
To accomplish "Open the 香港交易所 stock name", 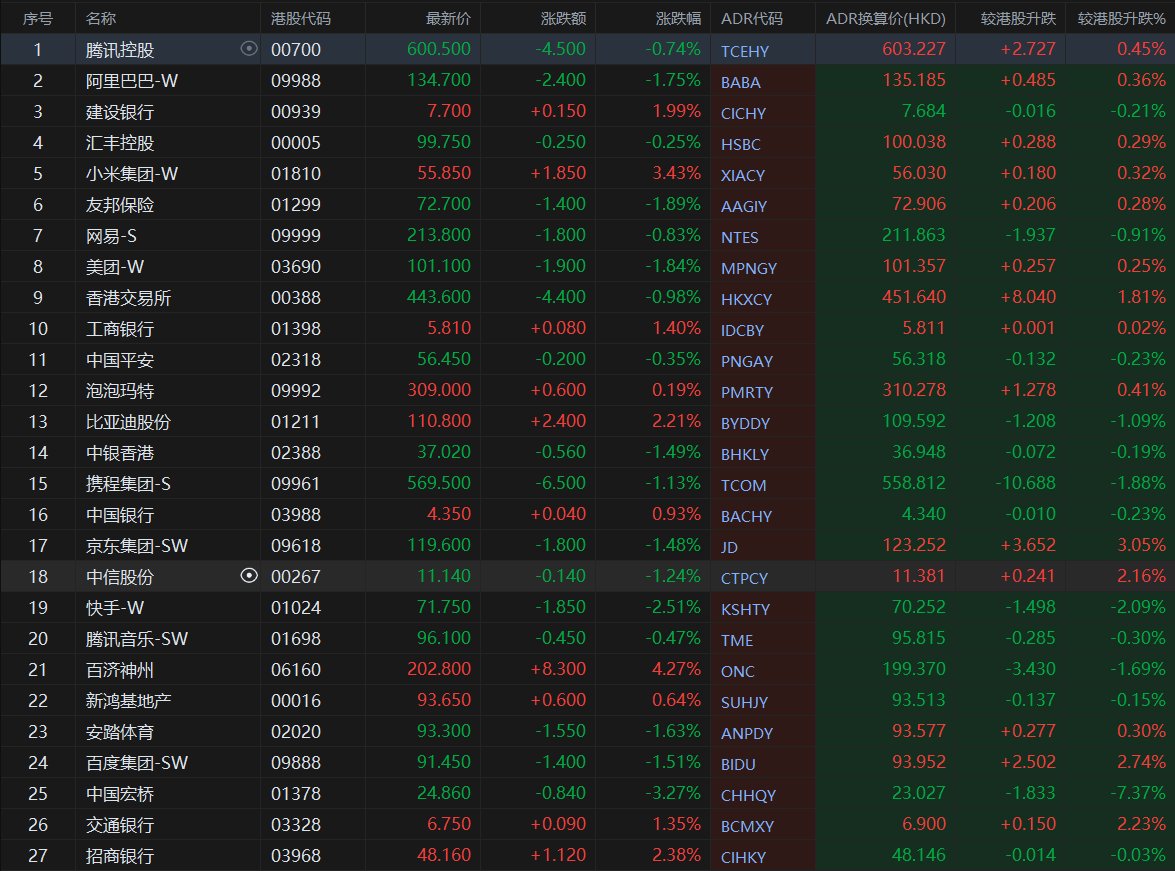I will point(128,298).
